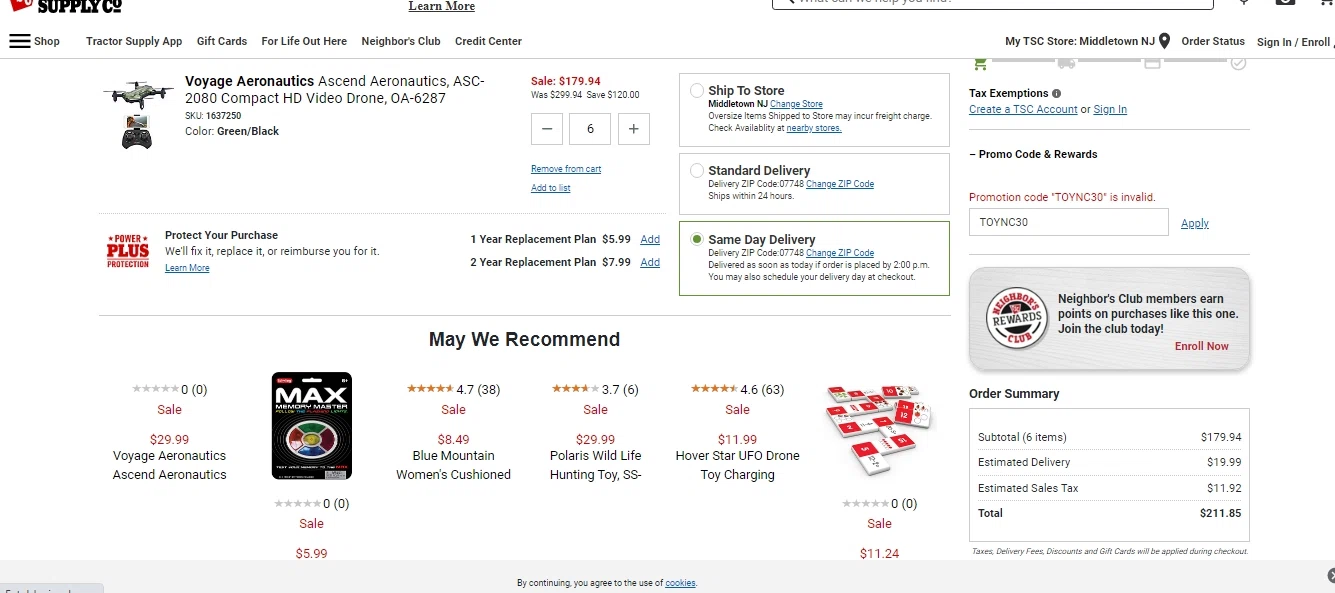This screenshot has height=593, width=1335.
Task: Select Ship To Store option
Action: [x=697, y=91]
